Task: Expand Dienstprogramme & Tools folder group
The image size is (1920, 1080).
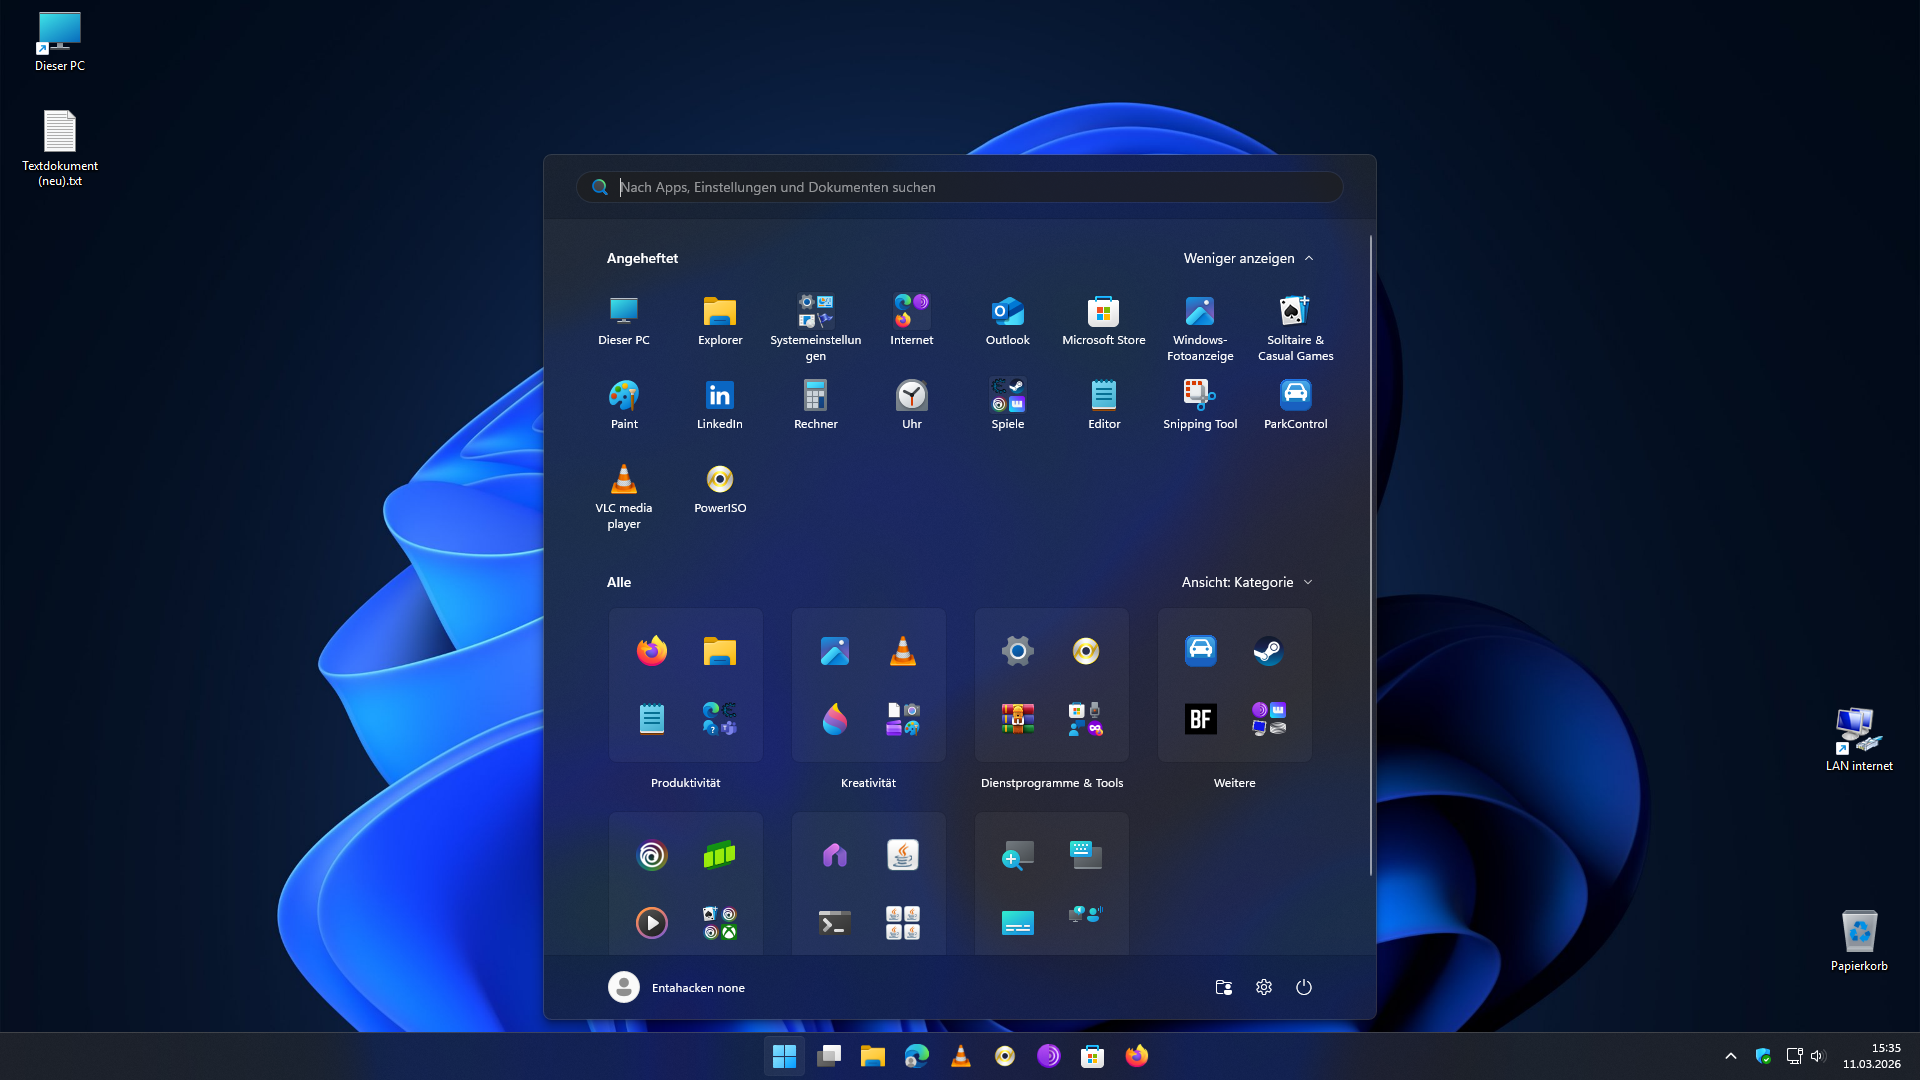Action: (1086, 719)
